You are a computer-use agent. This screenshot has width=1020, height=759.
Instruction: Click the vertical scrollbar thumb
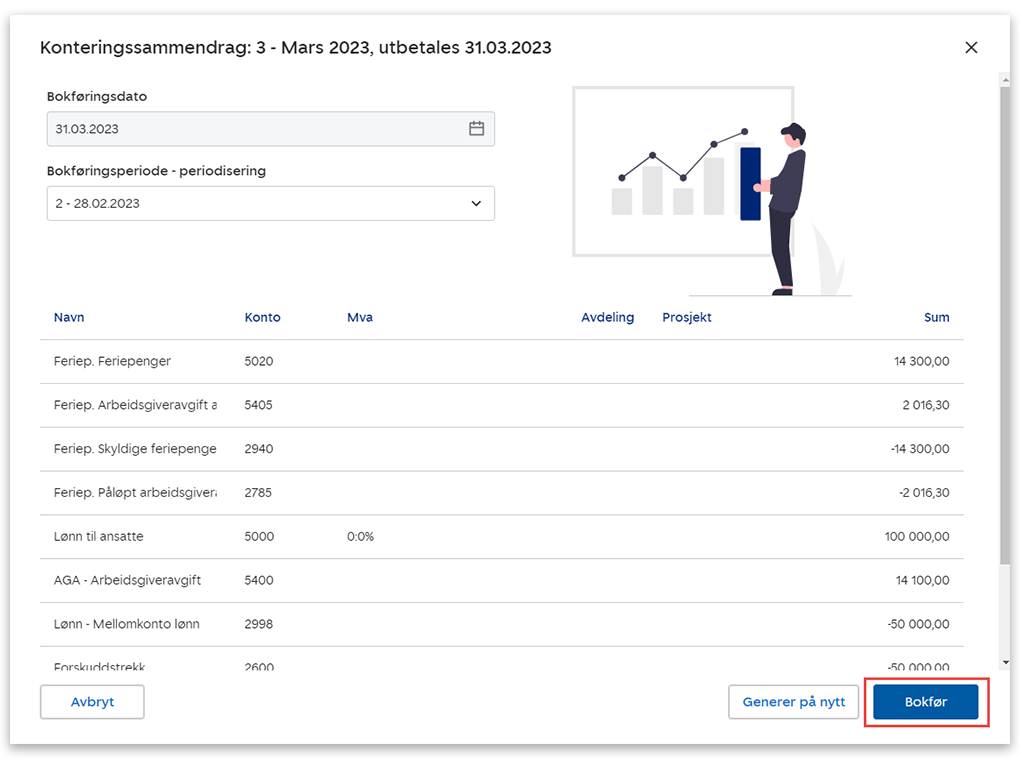[1004, 320]
